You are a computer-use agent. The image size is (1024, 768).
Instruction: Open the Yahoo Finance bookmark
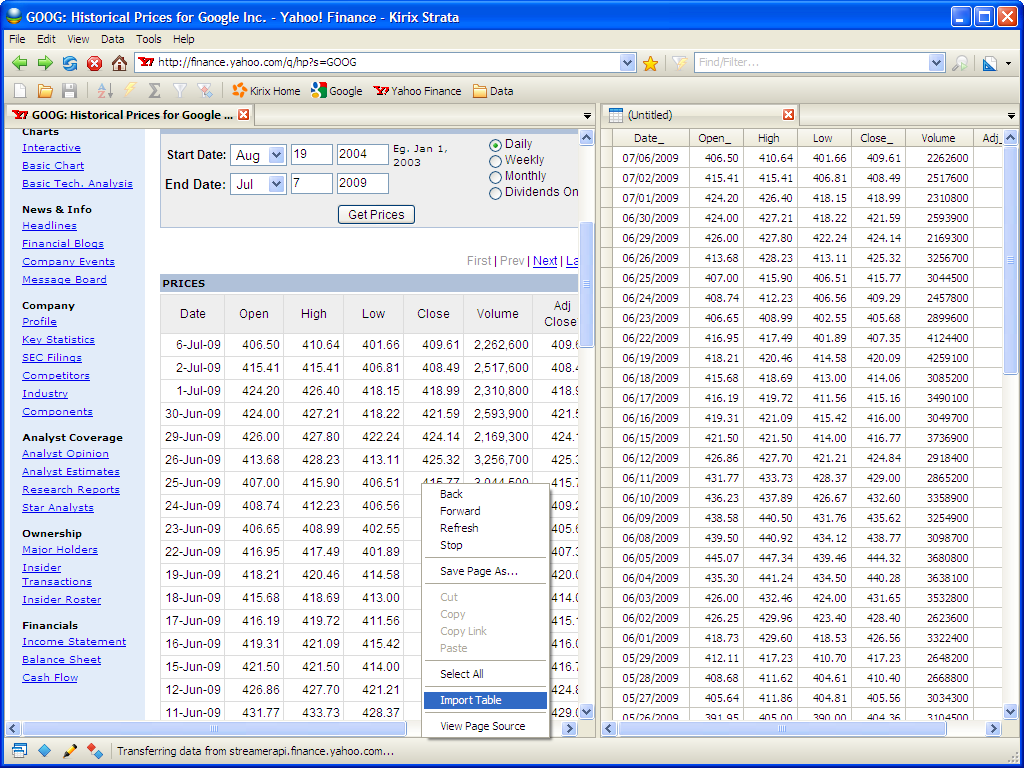click(417, 91)
